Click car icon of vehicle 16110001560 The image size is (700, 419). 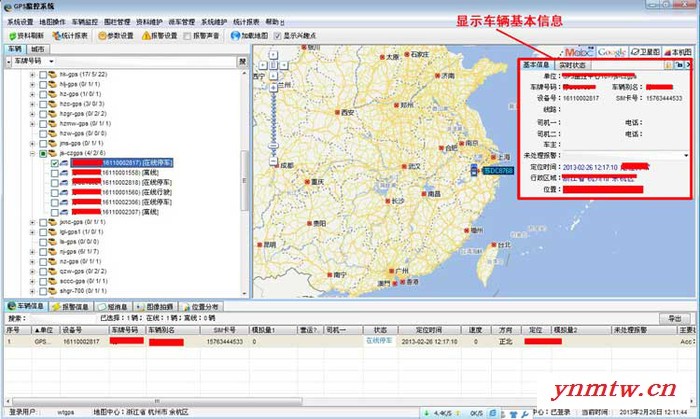point(64,192)
